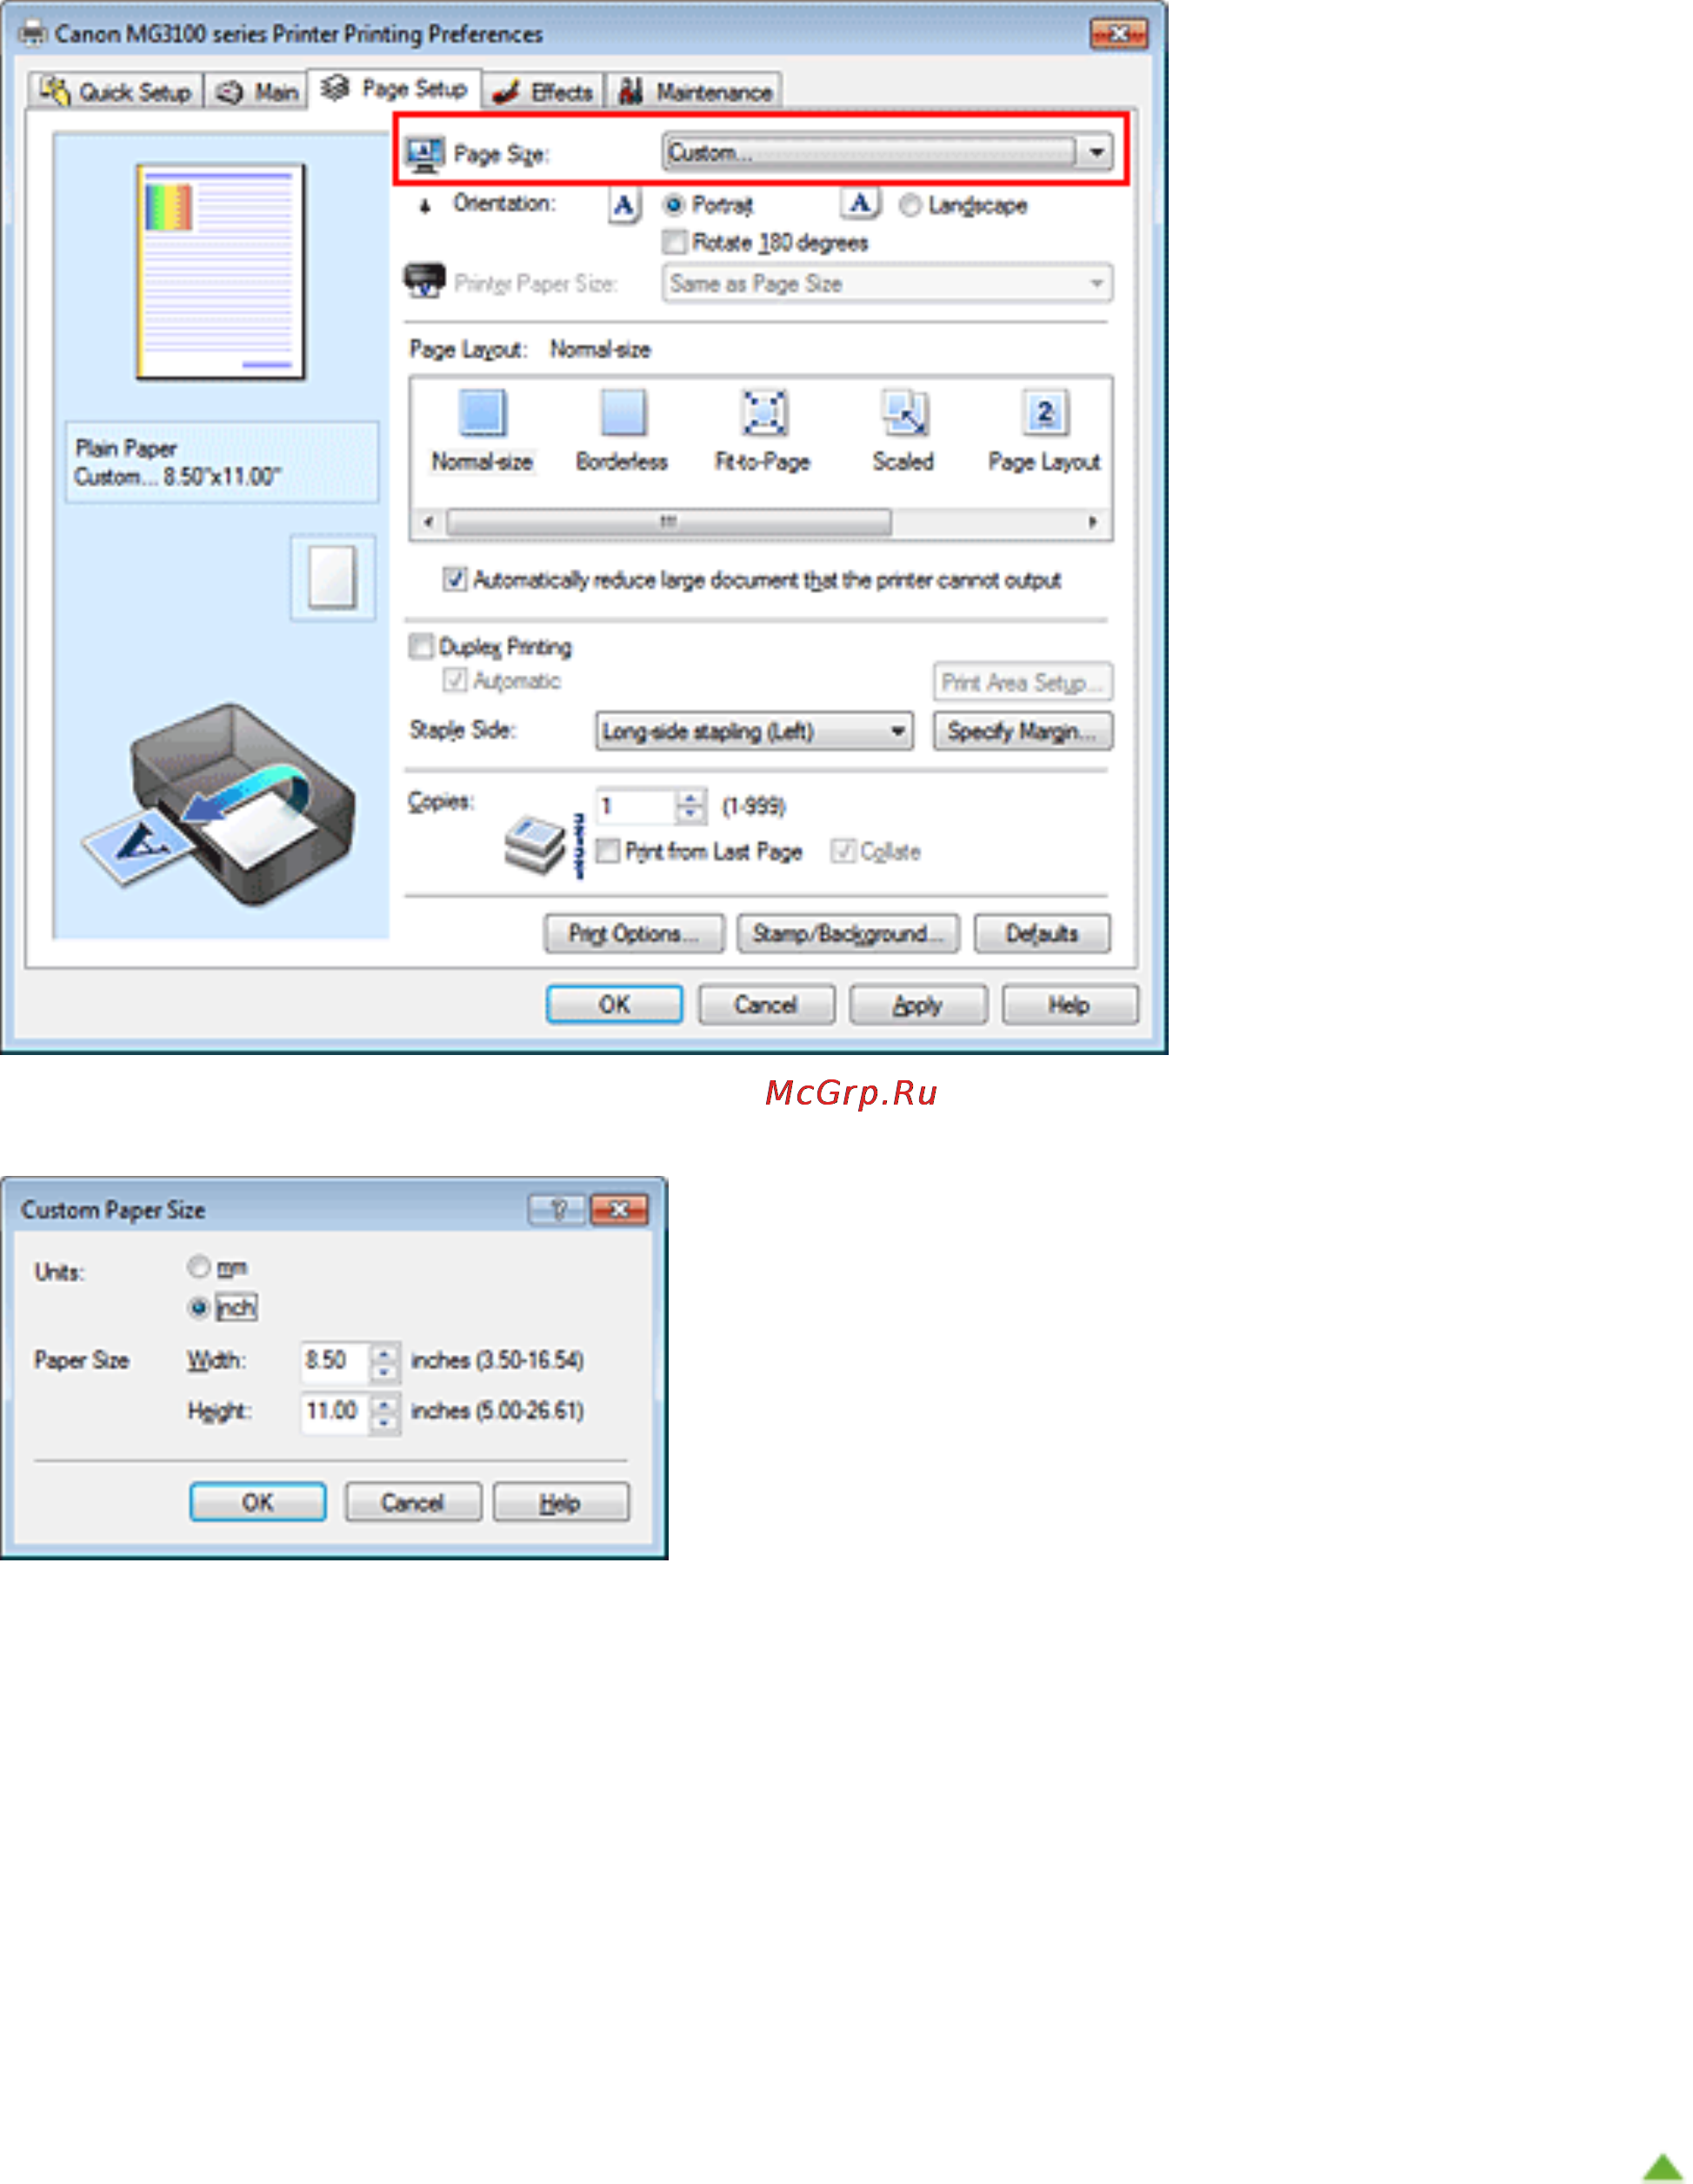Click the layout list scroll left arrow
This screenshot has height=2184, width=1693.
click(429, 522)
